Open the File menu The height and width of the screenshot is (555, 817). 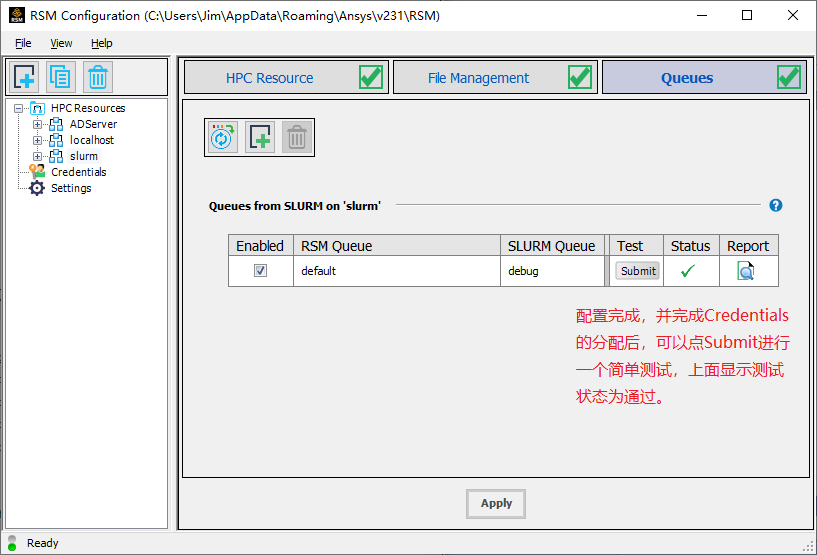23,43
